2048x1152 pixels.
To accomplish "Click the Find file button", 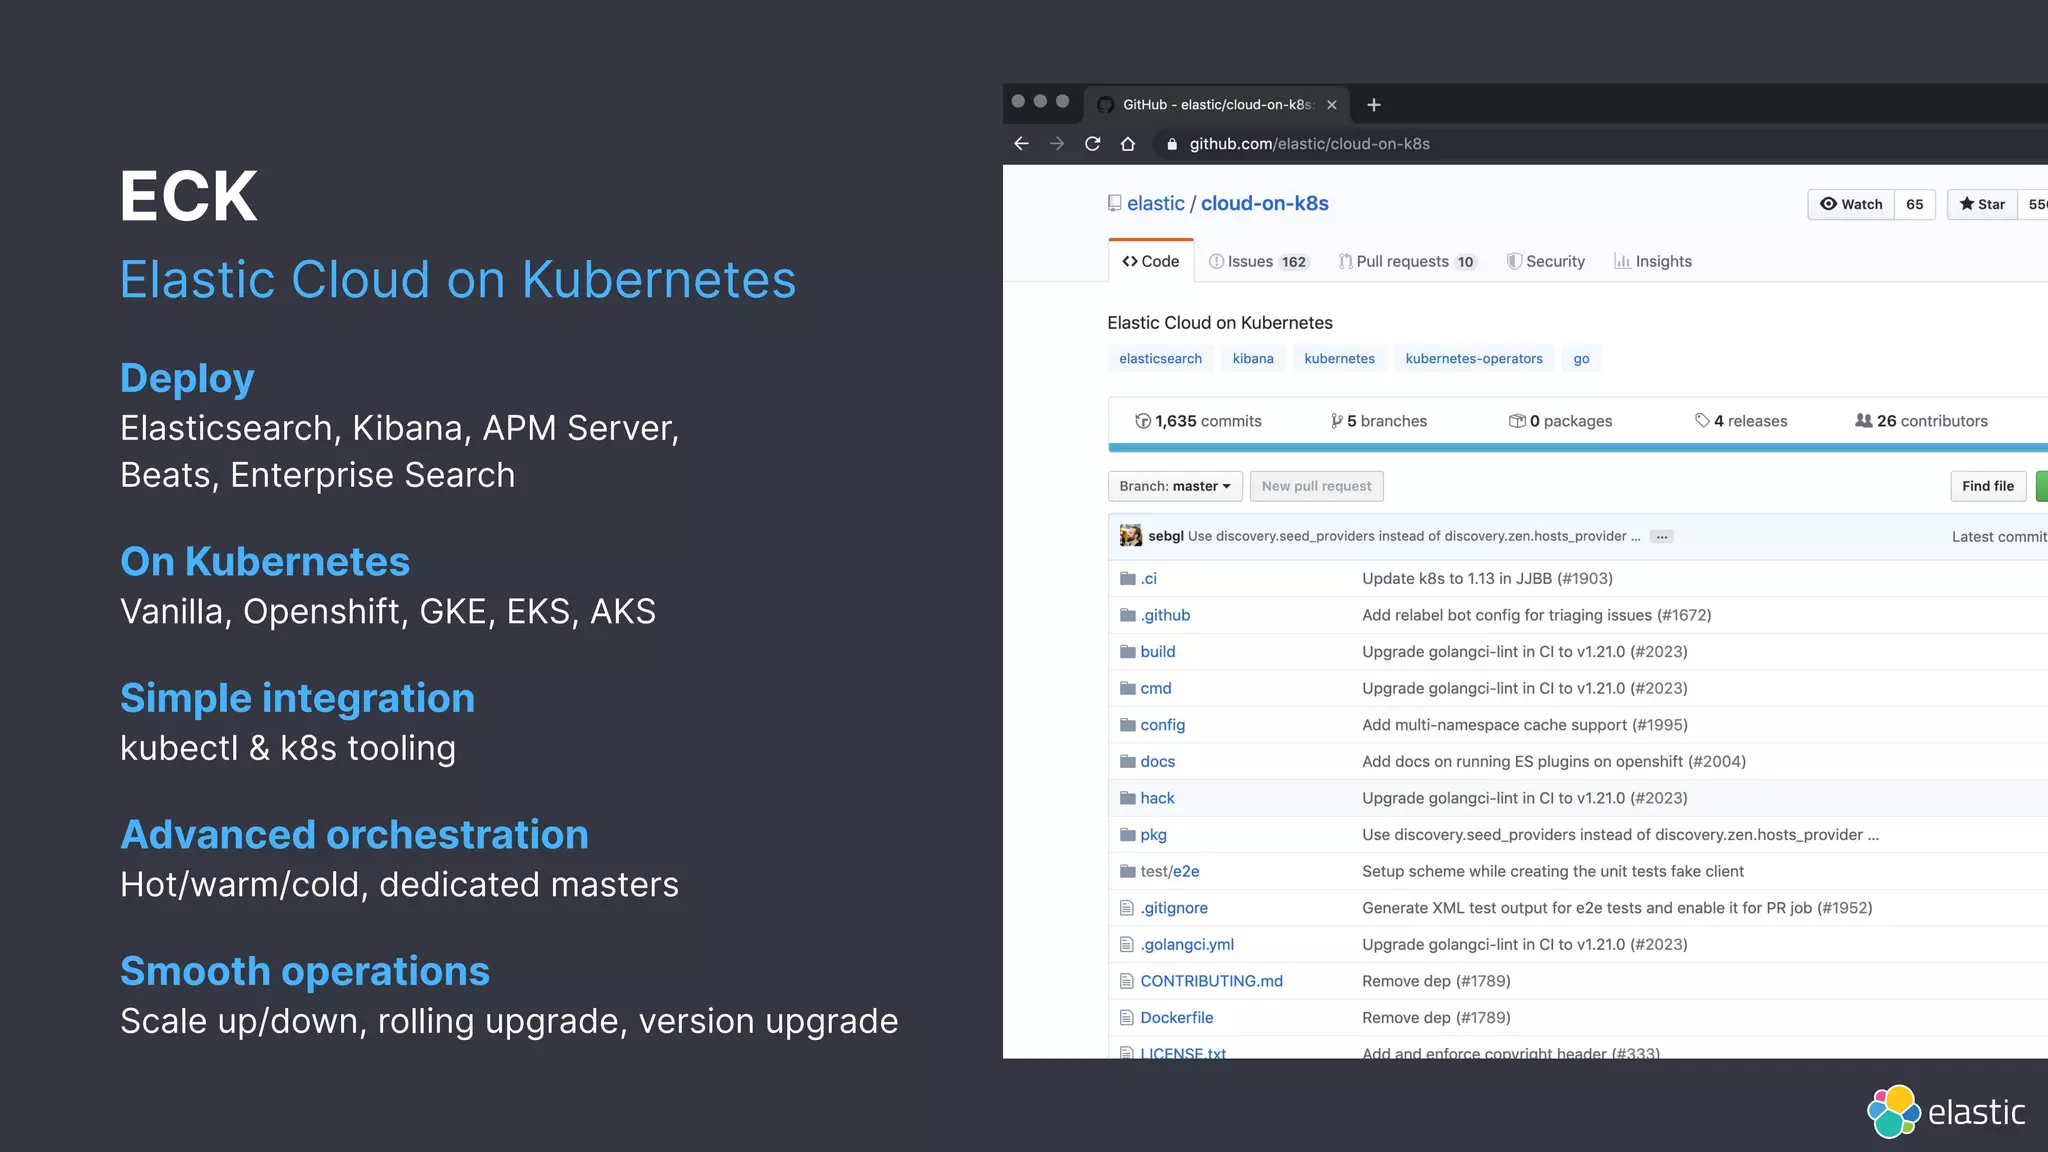I will tap(1988, 486).
